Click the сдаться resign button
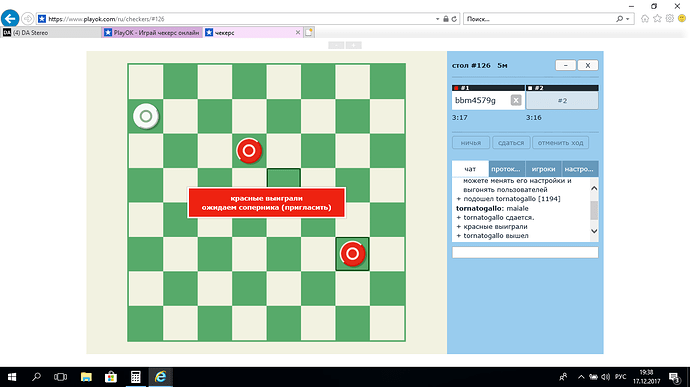The image size is (690, 387). [511, 143]
